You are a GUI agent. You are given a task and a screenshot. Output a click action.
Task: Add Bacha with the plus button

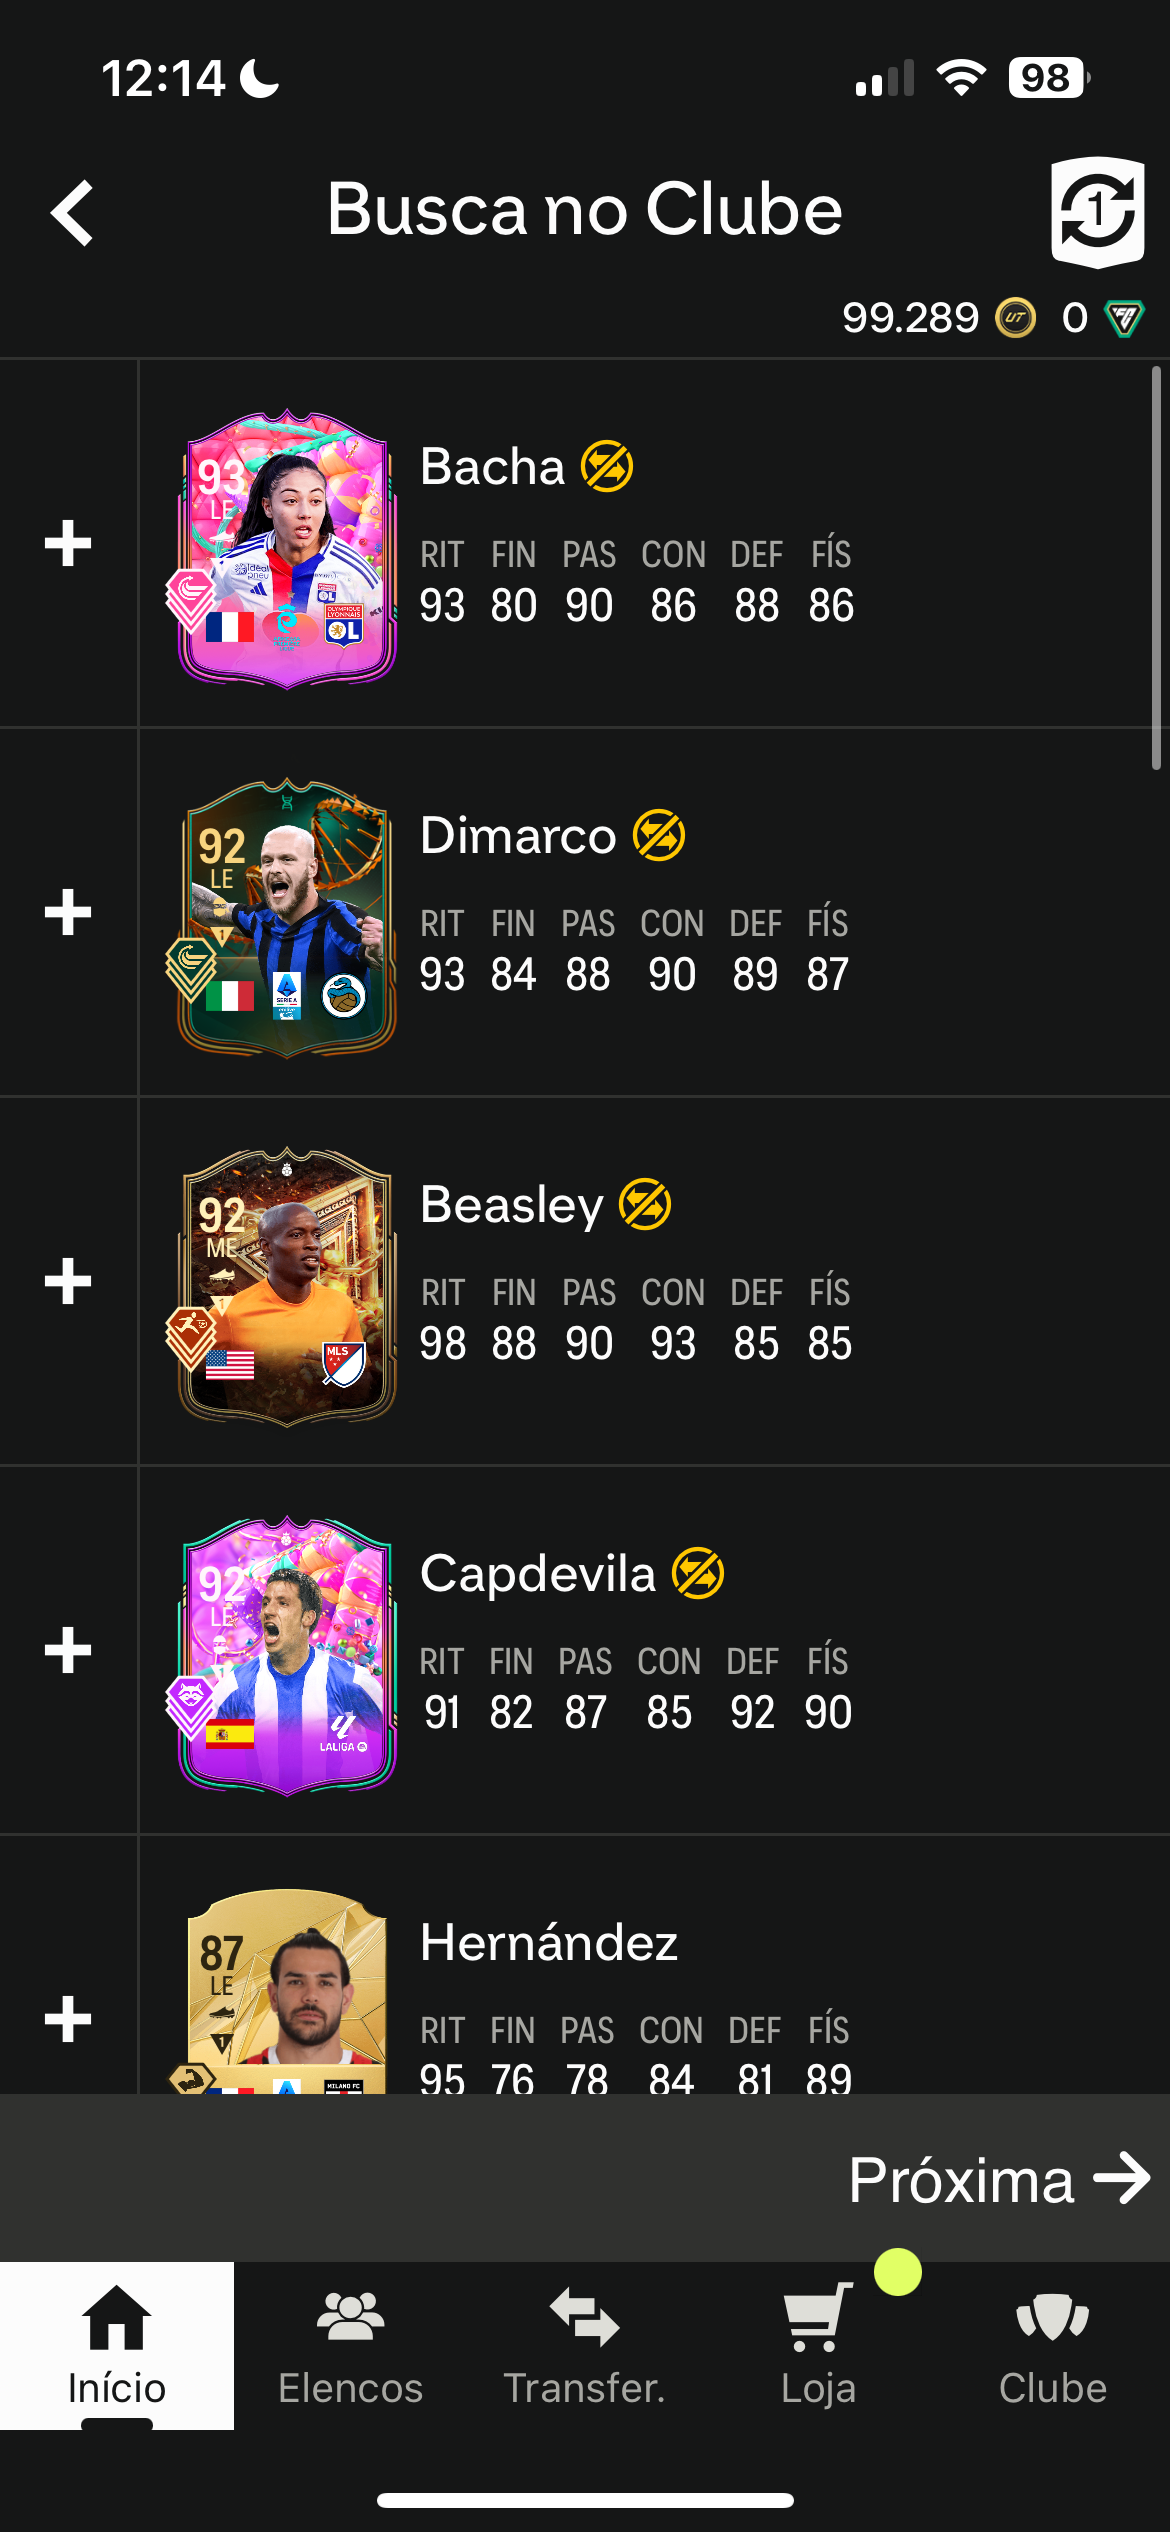pyautogui.click(x=68, y=543)
